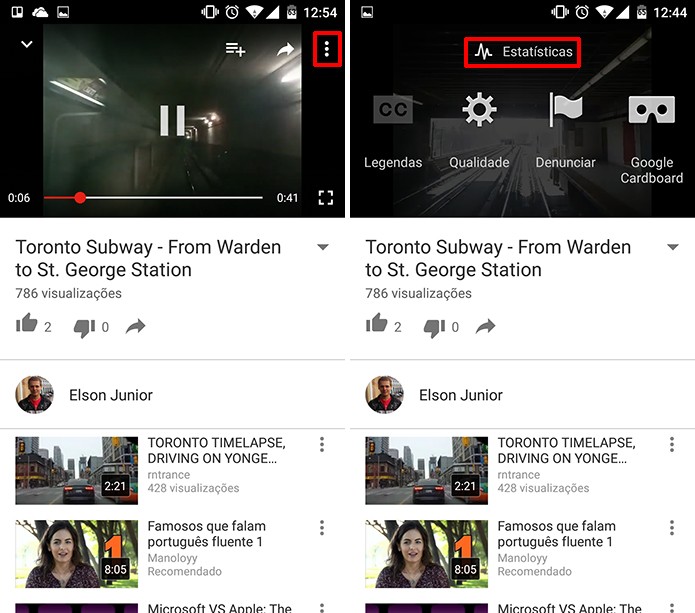The width and height of the screenshot is (695, 613).
Task: Open Elson Junior channel avatar on left
Action: point(35,394)
